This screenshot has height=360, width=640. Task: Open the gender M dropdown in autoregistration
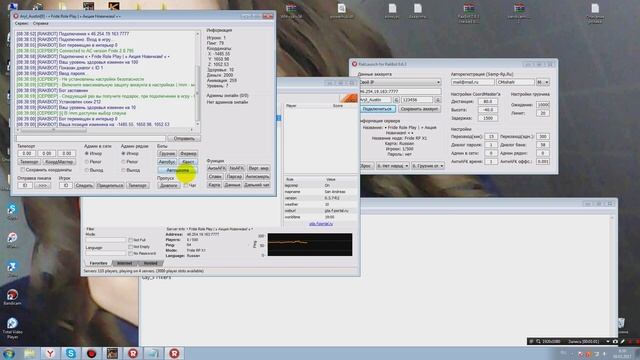[543, 82]
